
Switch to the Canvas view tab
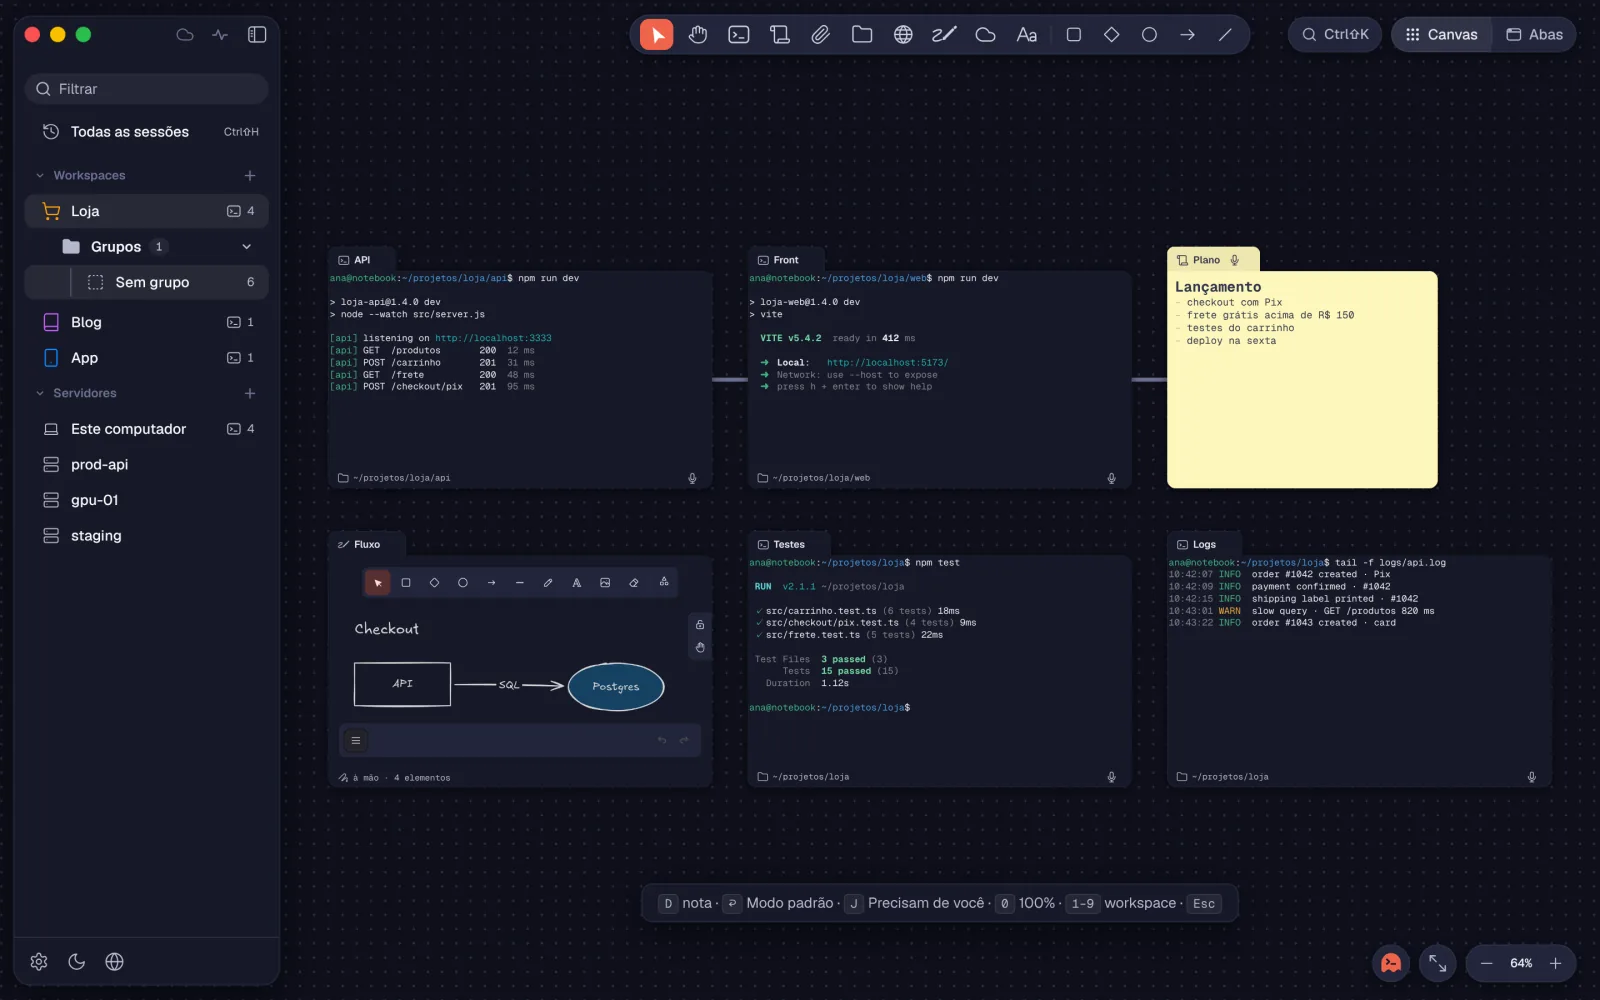1441,35
